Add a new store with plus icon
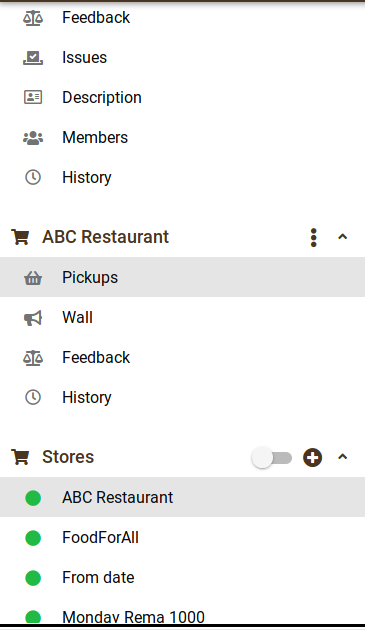 (x=312, y=458)
